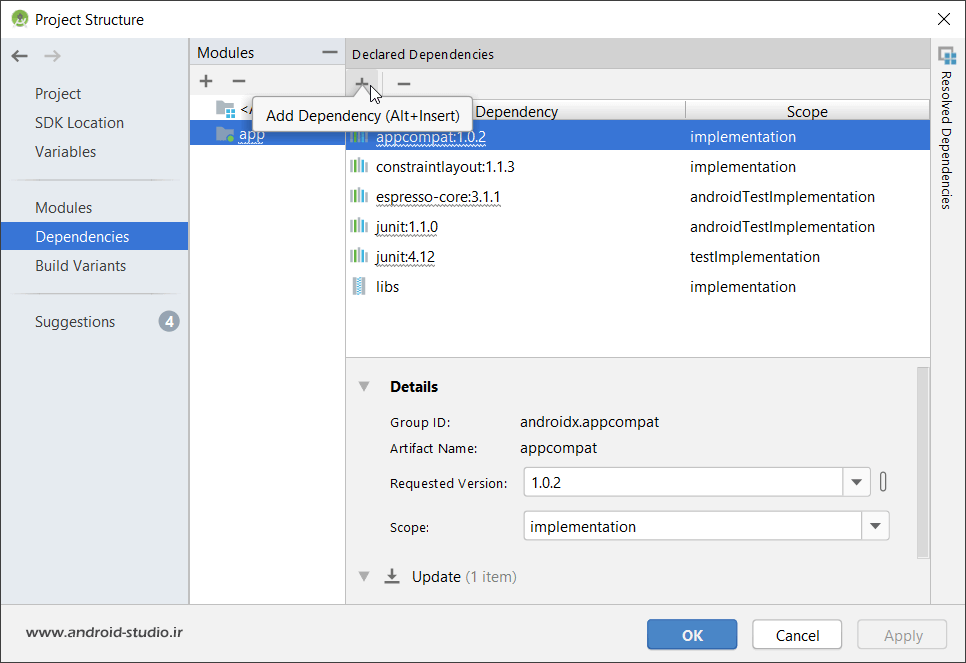Image resolution: width=966 pixels, height=663 pixels.
Task: Open the Project settings page
Action: tap(58, 94)
